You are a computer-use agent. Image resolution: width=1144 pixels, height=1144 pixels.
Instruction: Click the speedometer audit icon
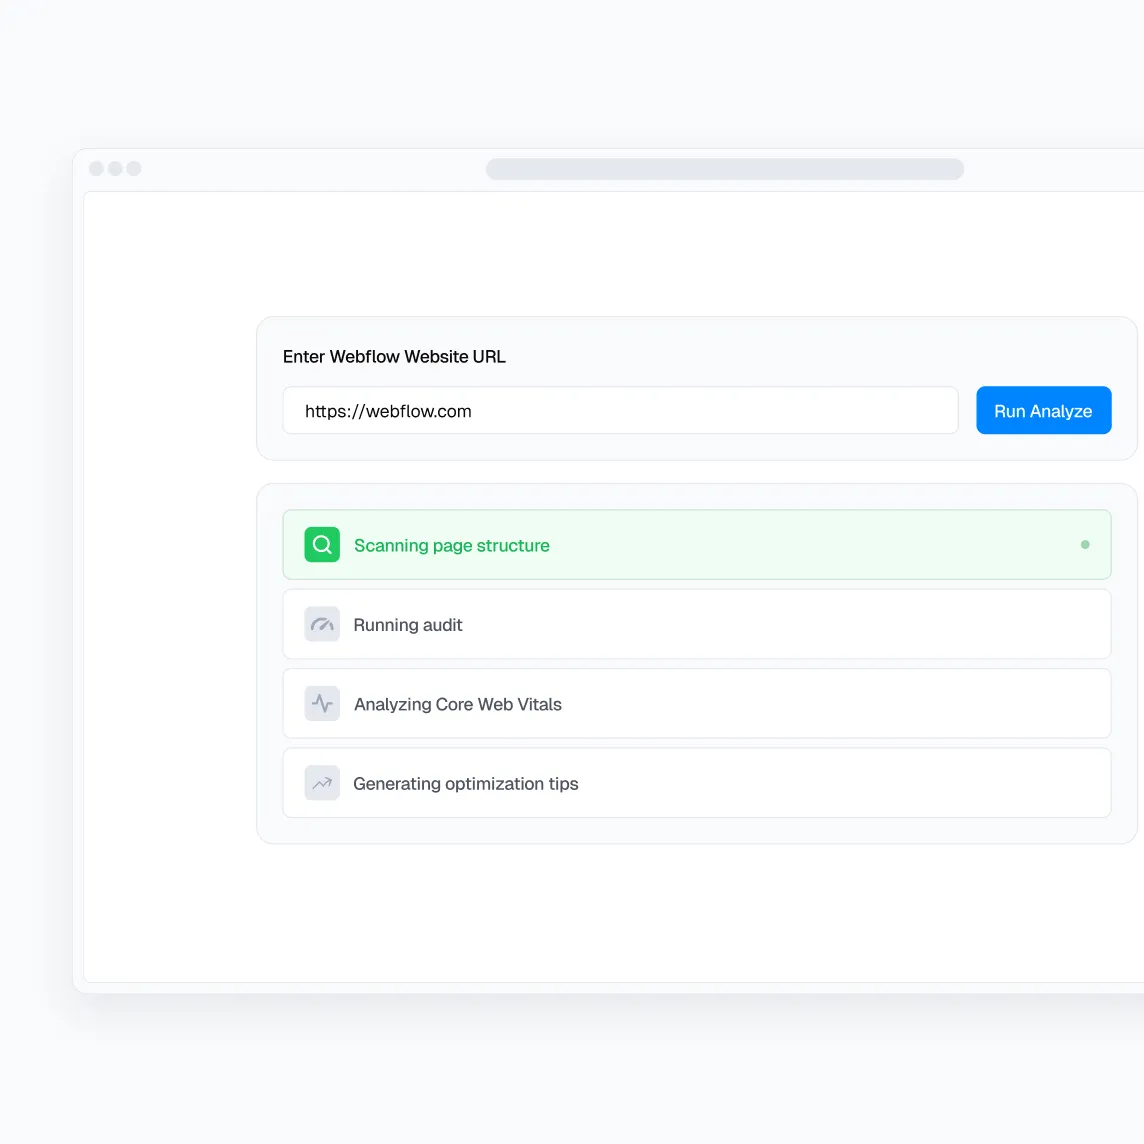tap(321, 623)
